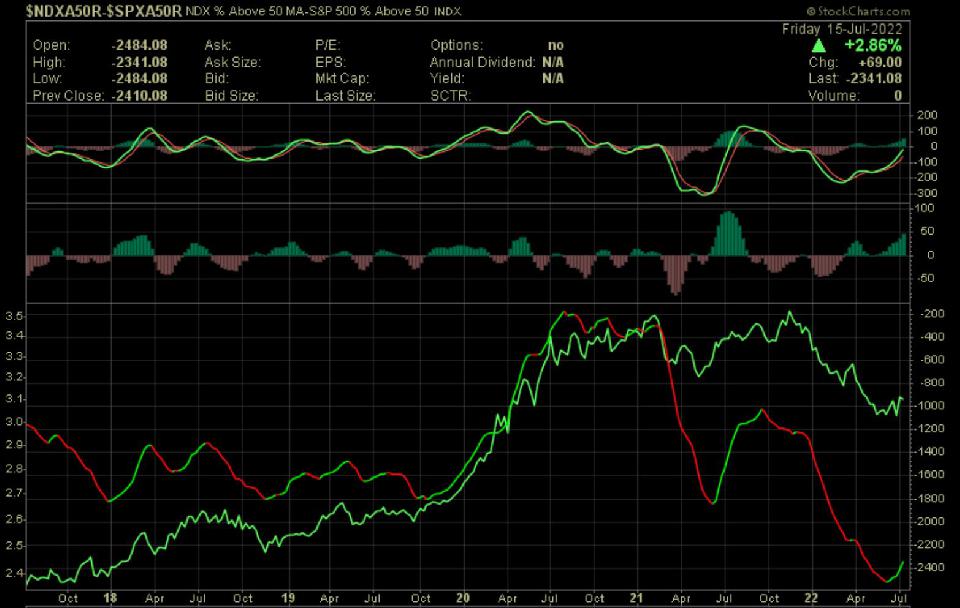Screen dimensions: 960x608
Task: Click the green up-arrow change indicator
Action: click(x=818, y=46)
